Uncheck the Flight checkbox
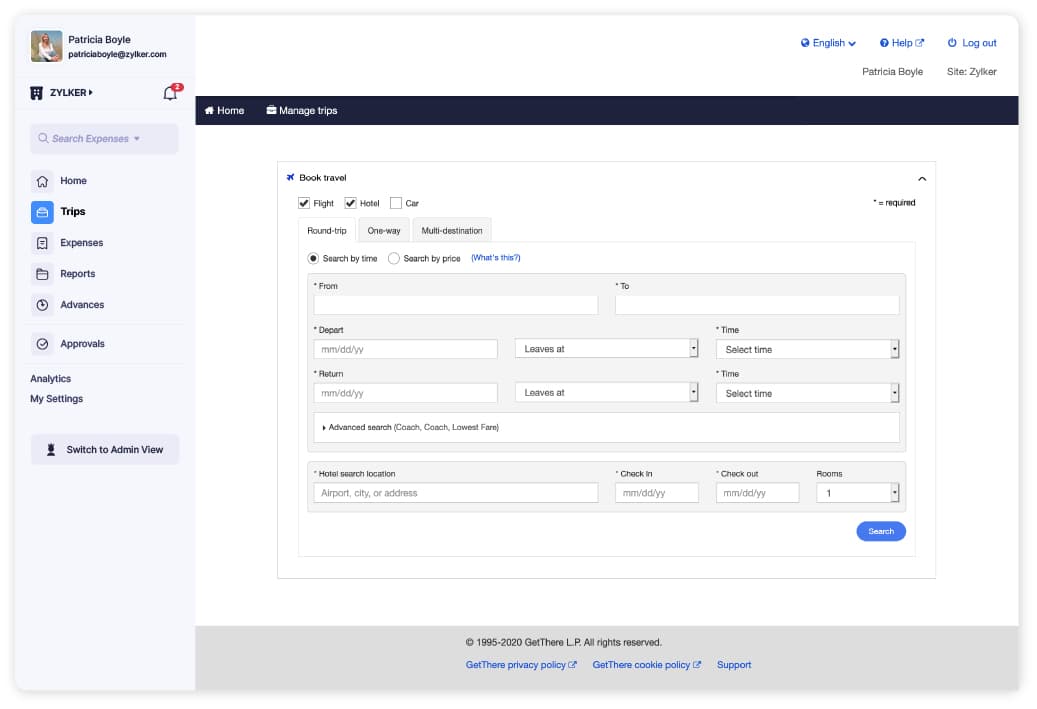 coord(304,202)
